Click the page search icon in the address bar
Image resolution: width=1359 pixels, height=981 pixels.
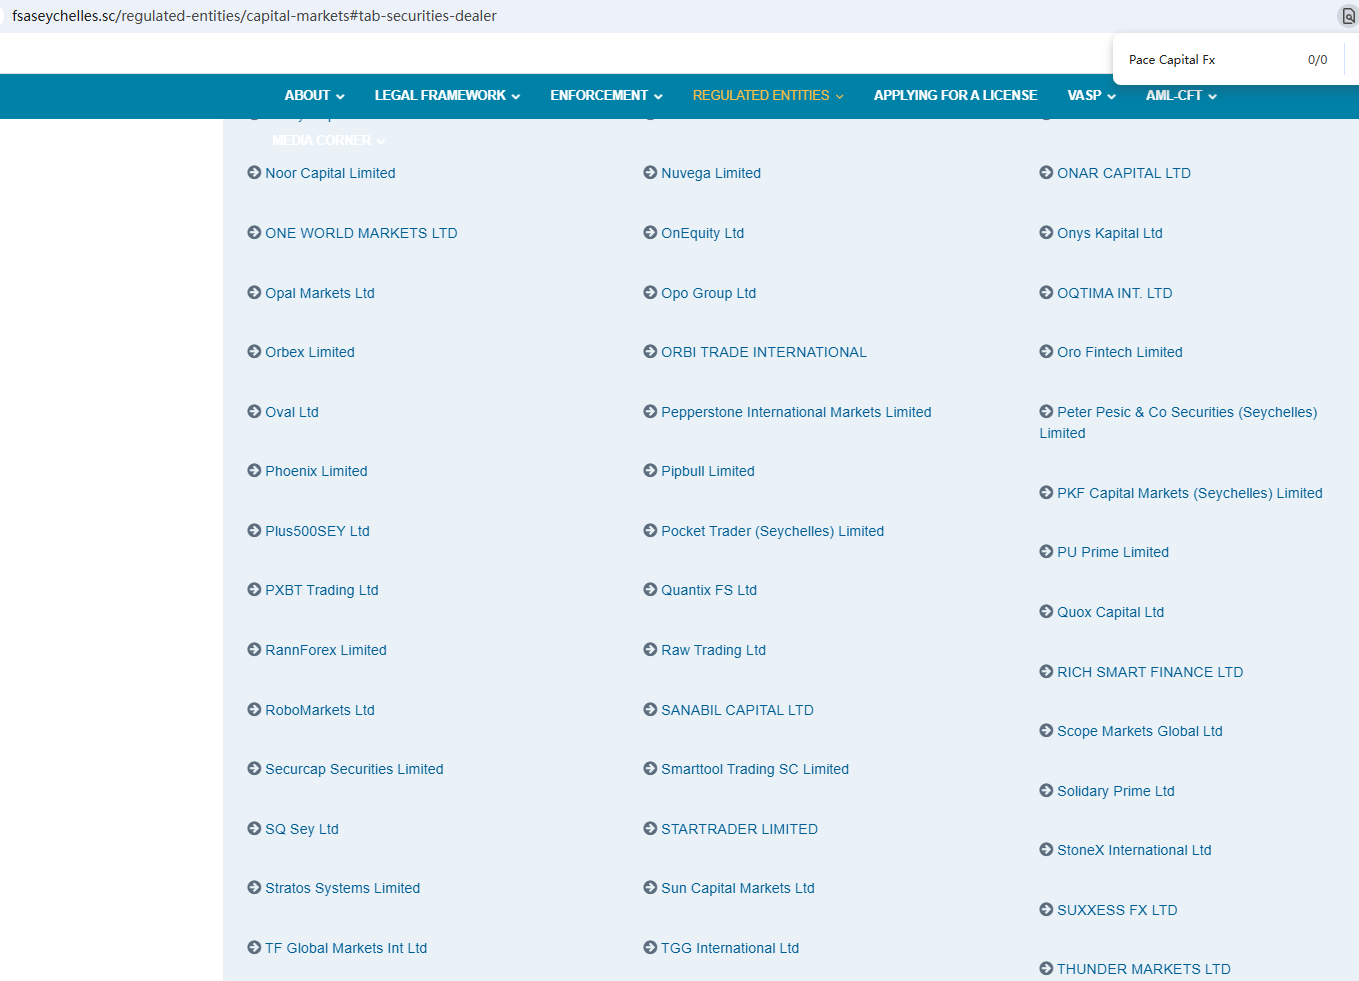pyautogui.click(x=1348, y=16)
